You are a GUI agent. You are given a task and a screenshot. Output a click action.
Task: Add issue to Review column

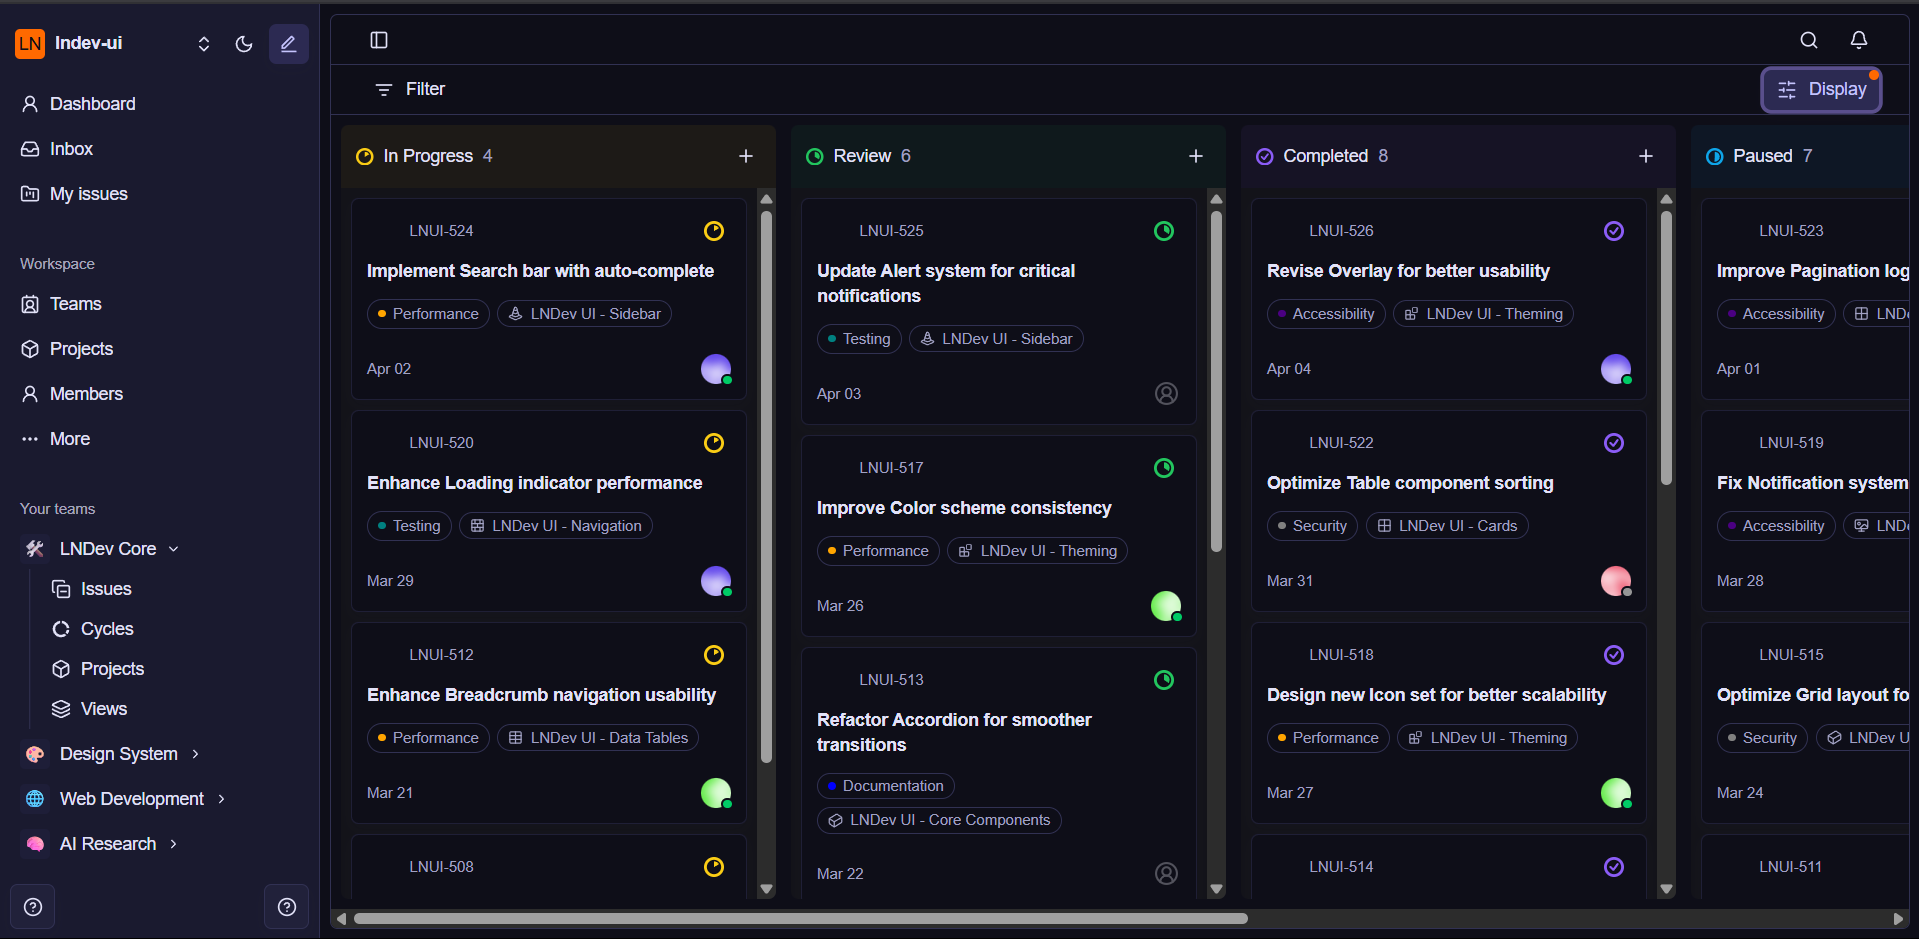pos(1195,156)
